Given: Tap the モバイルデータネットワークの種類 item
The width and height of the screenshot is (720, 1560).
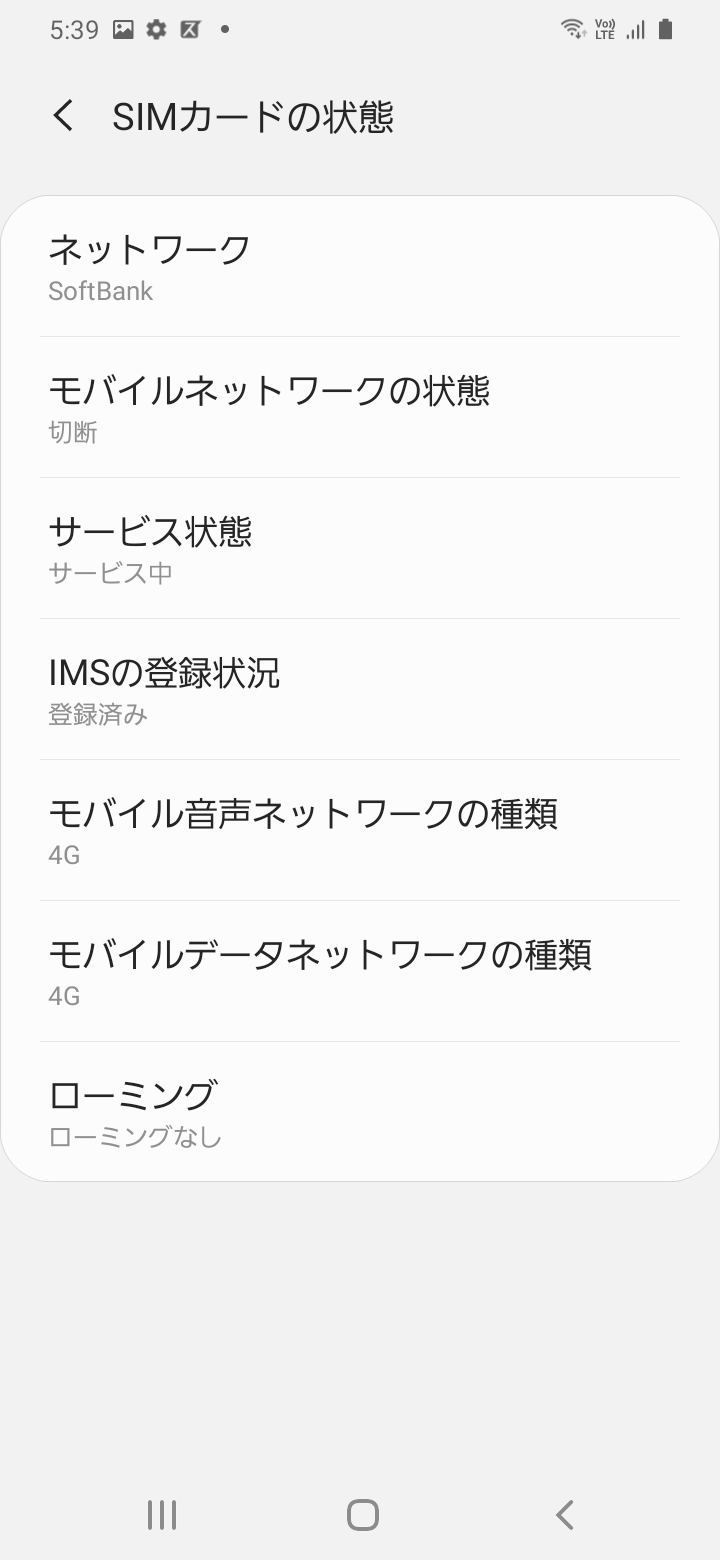Looking at the screenshot, I should tap(360, 972).
